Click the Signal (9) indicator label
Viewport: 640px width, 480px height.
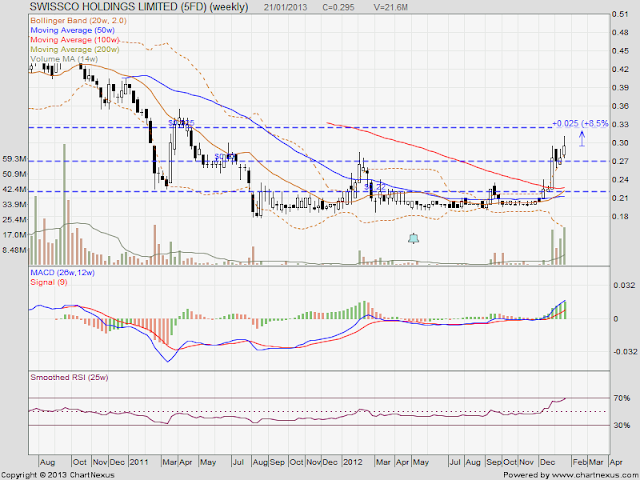tap(49, 282)
